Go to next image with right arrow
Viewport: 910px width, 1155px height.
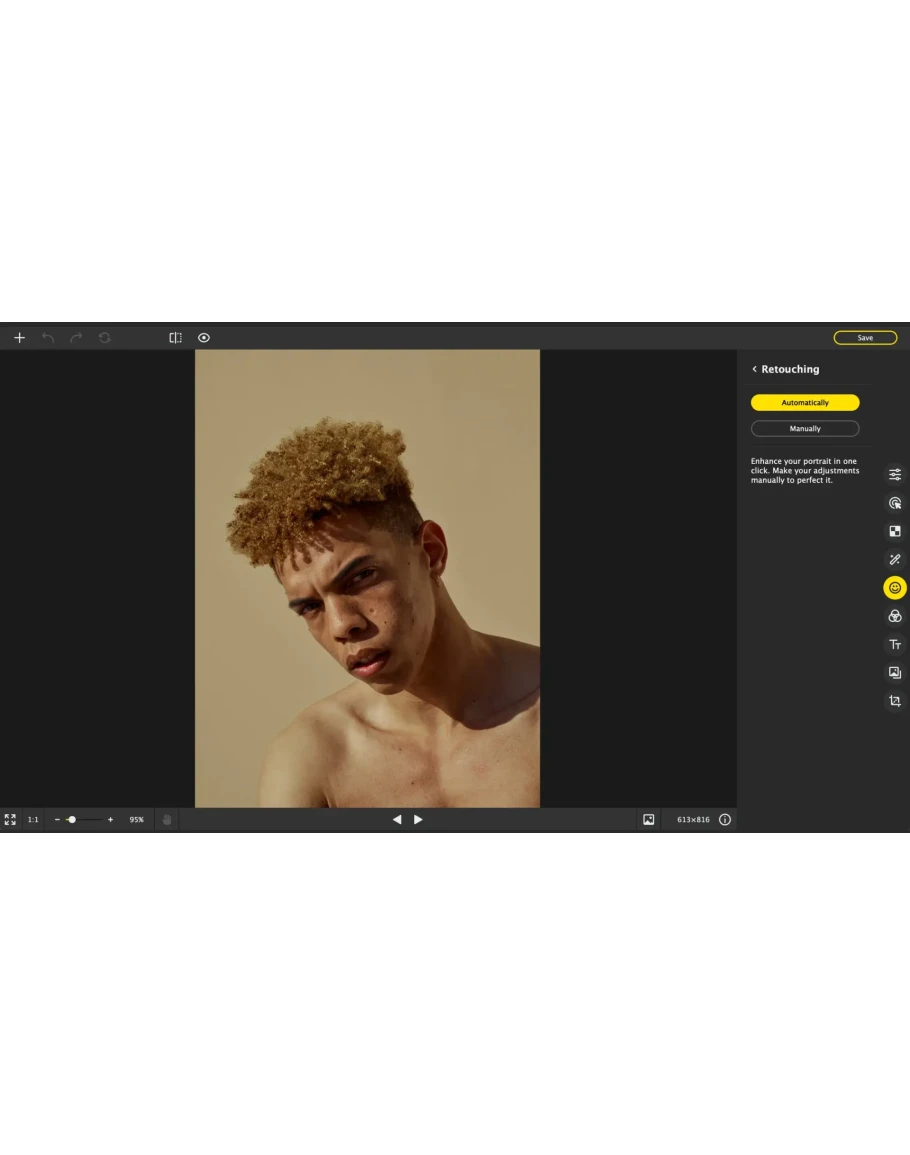(418, 820)
